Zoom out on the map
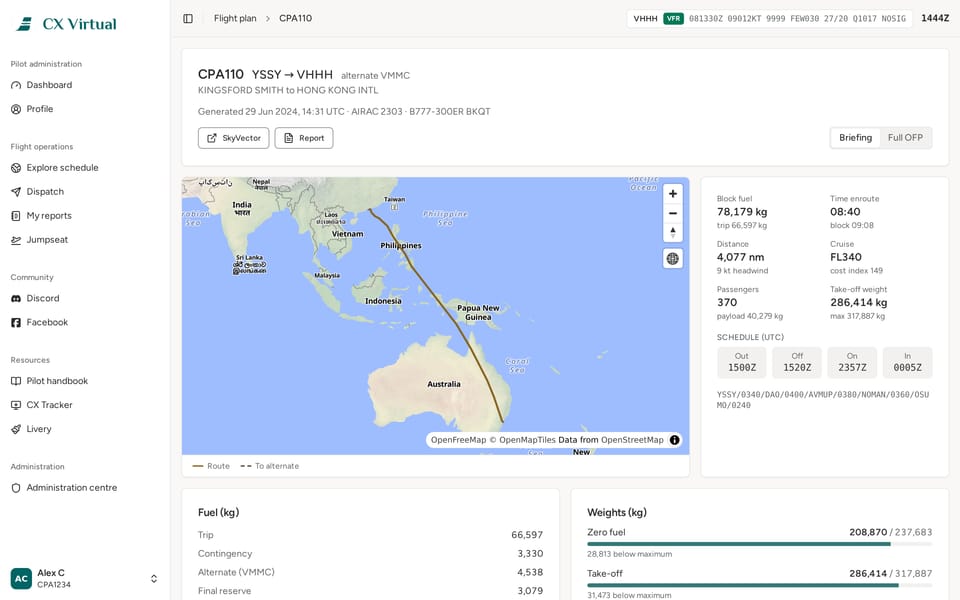 click(x=673, y=213)
